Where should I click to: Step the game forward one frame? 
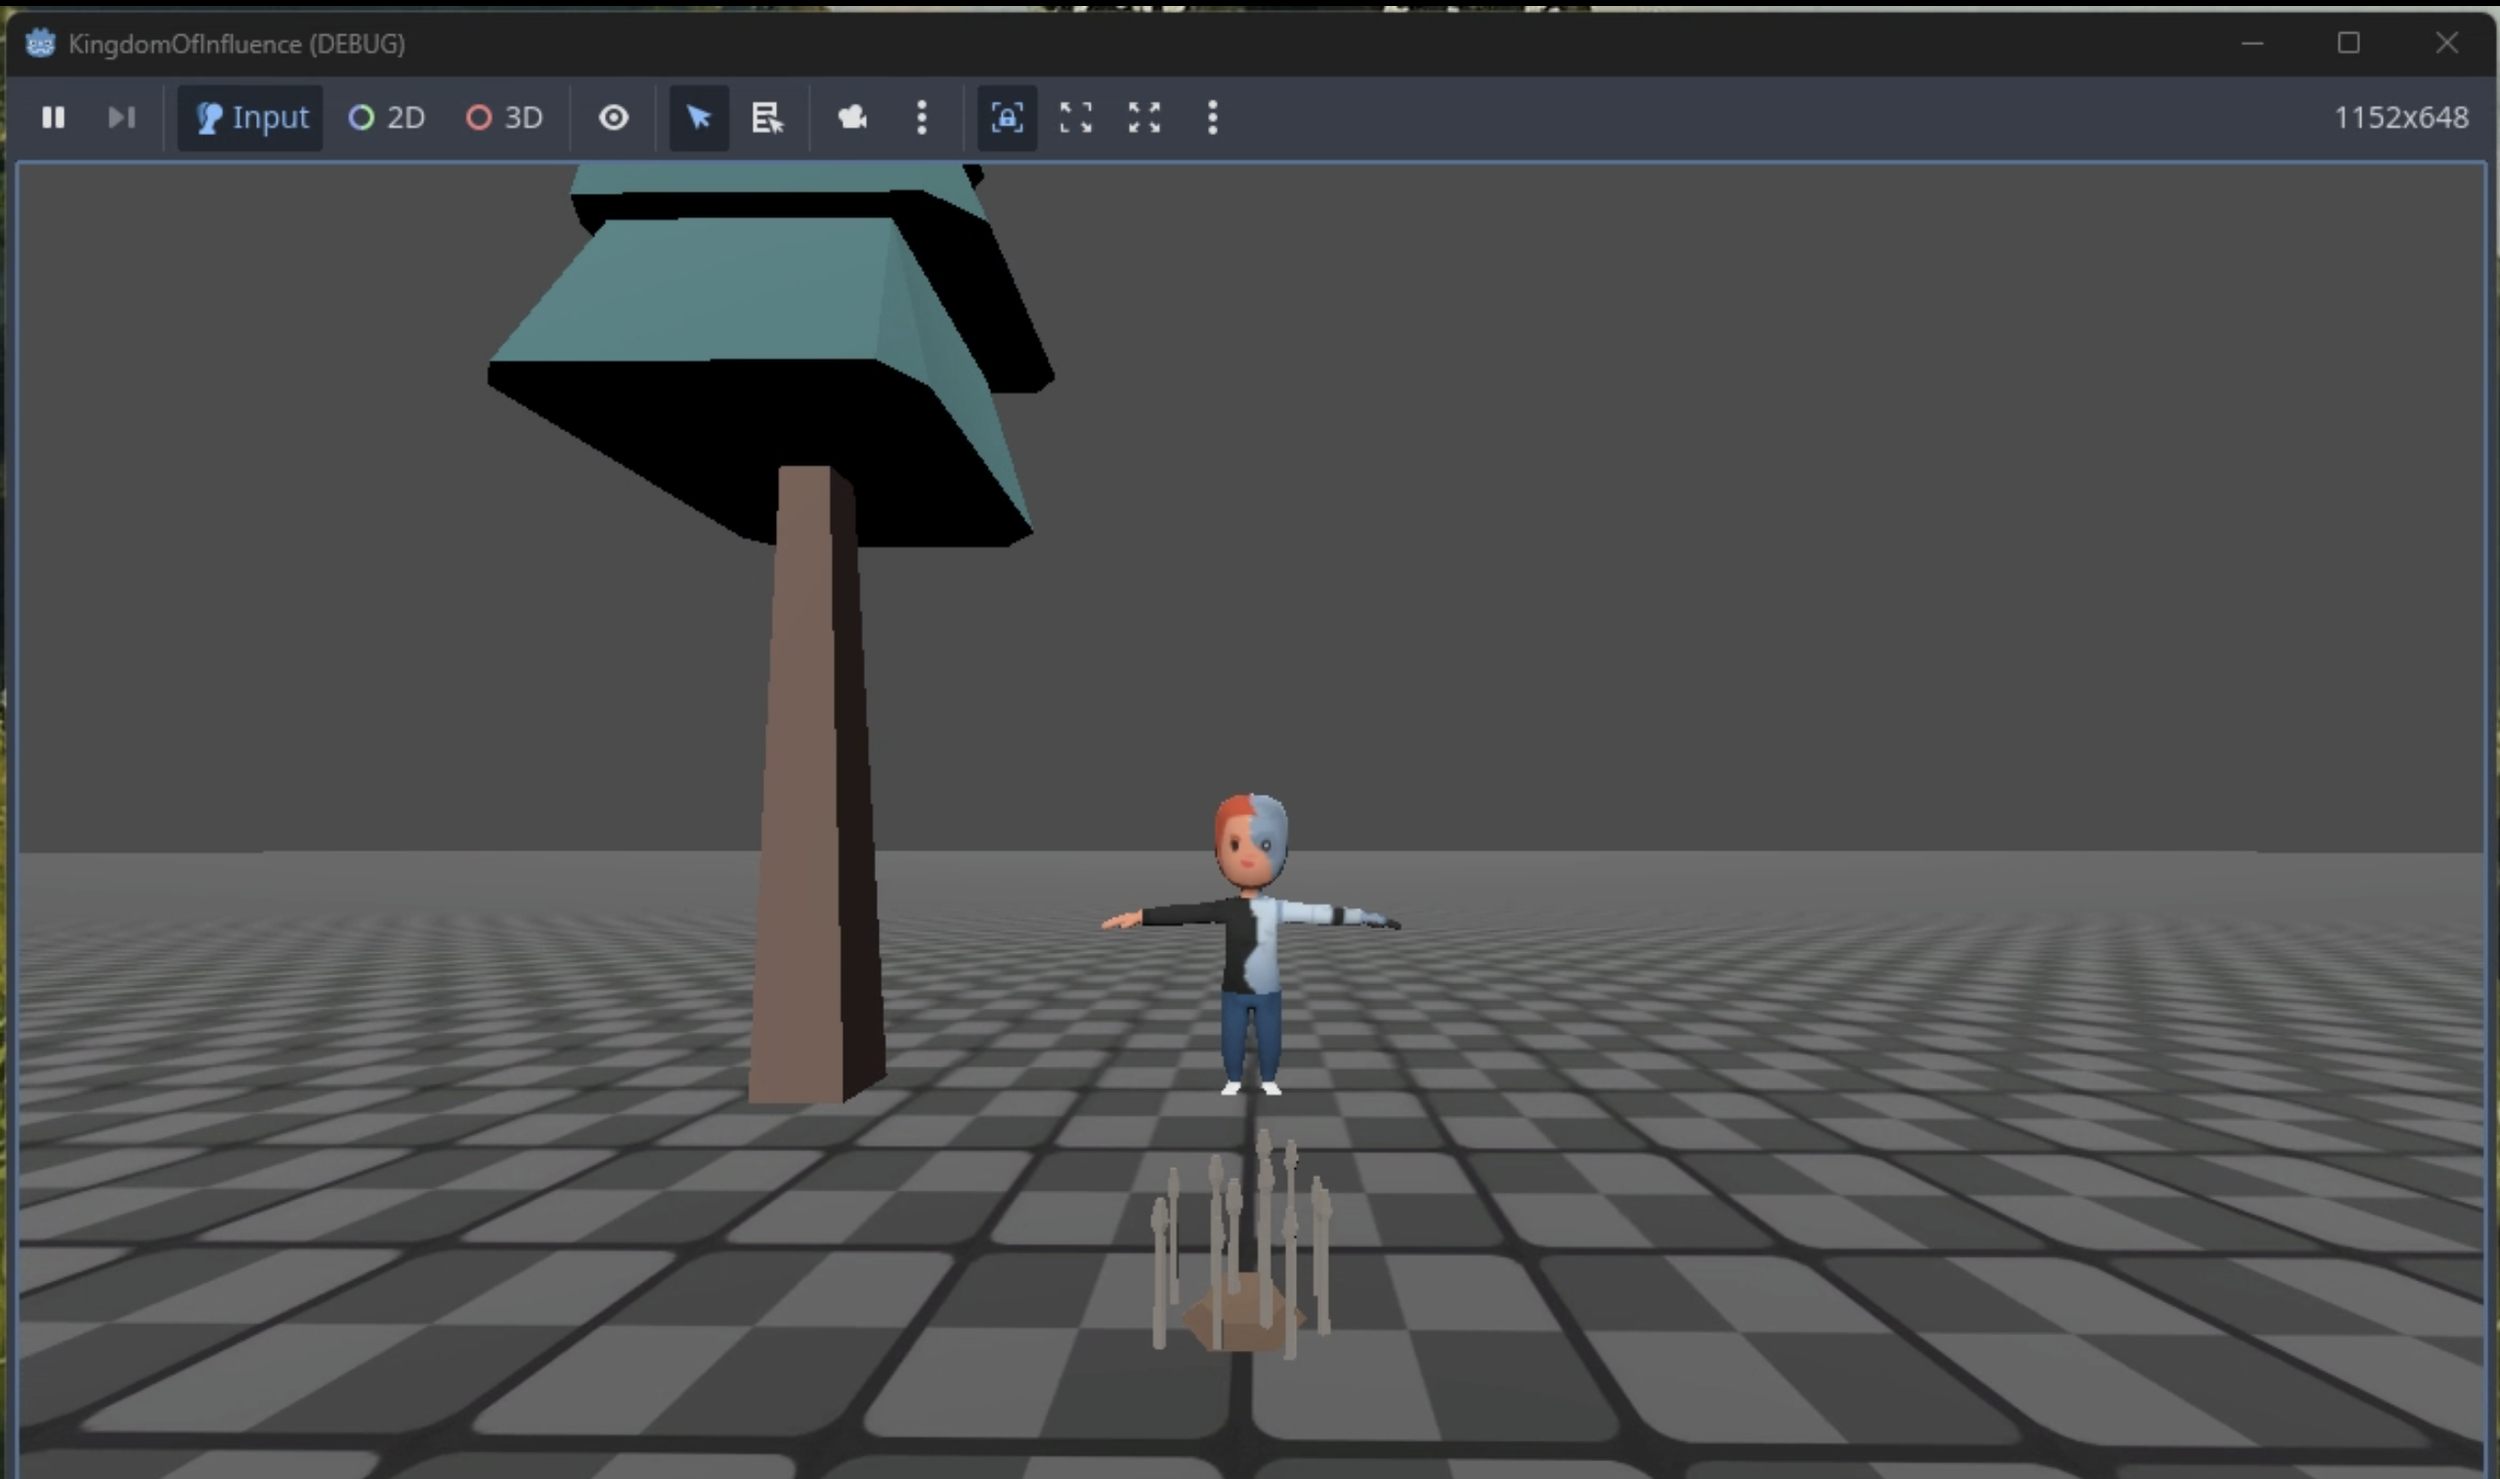(121, 118)
